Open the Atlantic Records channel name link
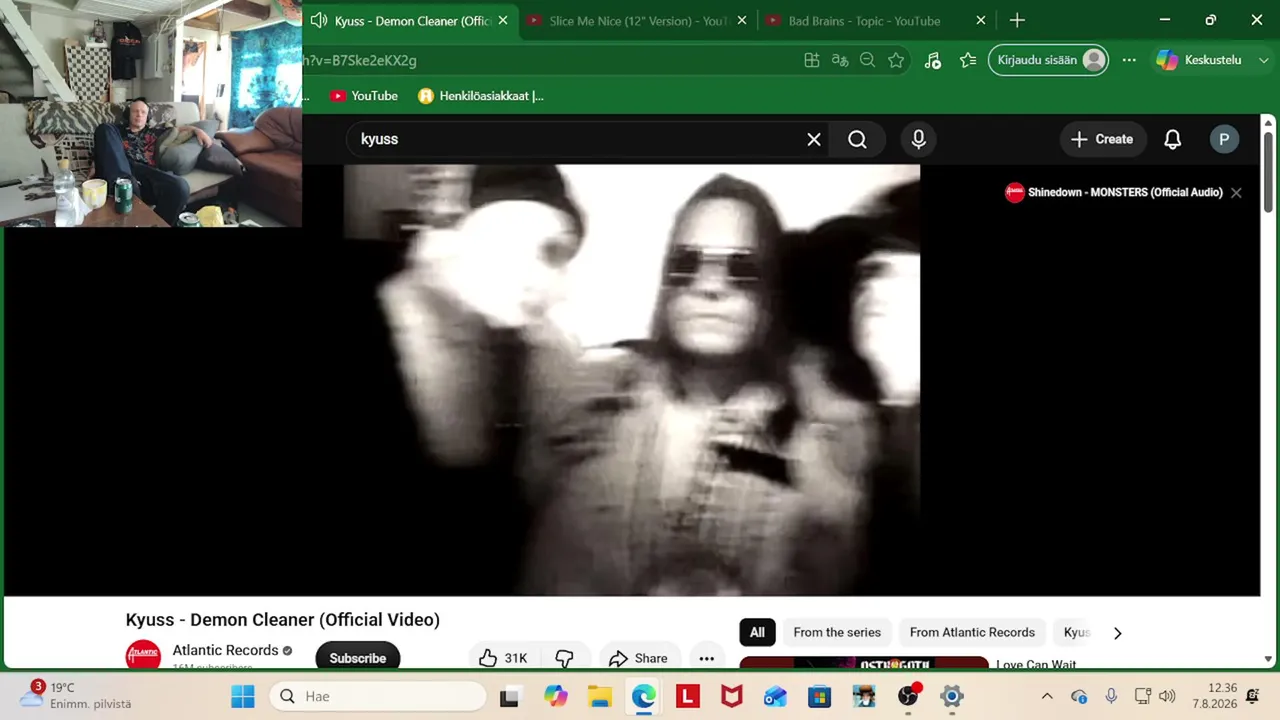Image resolution: width=1280 pixels, height=720 pixels. point(225,650)
